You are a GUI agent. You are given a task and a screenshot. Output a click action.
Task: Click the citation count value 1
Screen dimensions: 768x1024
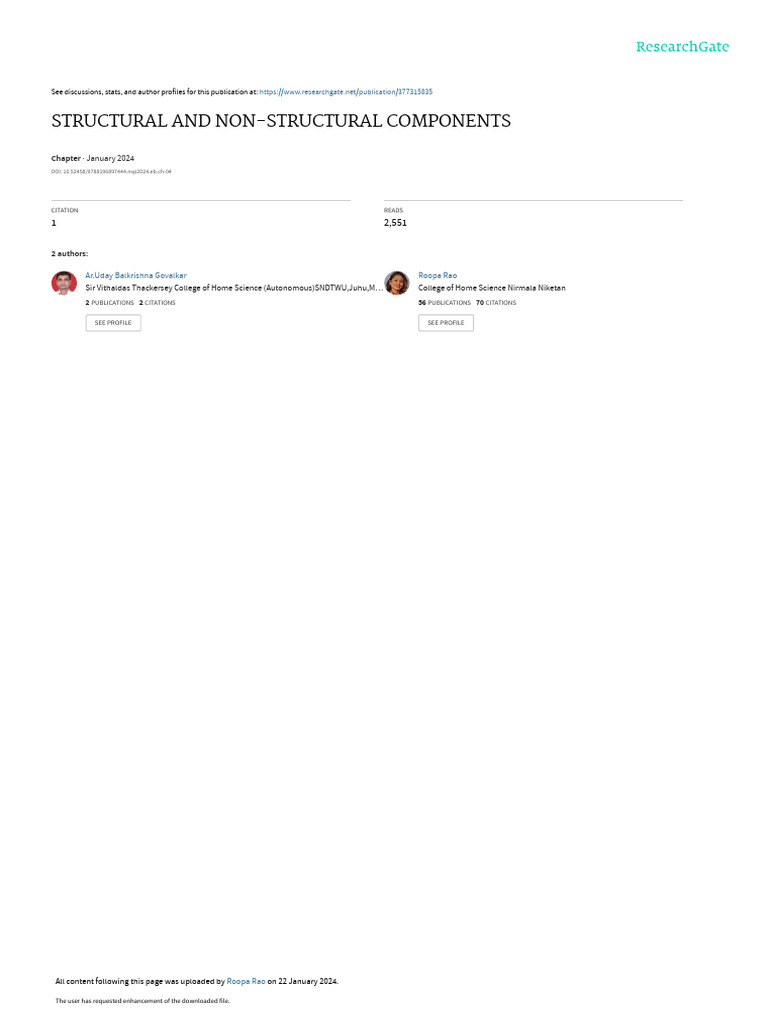click(54, 223)
